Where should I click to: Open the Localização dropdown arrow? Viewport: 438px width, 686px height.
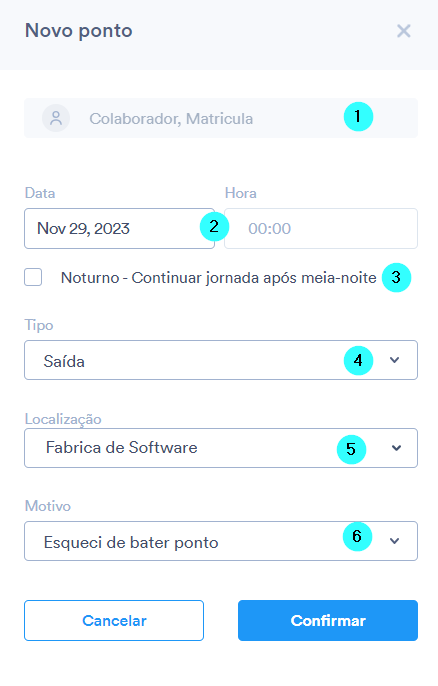(396, 448)
